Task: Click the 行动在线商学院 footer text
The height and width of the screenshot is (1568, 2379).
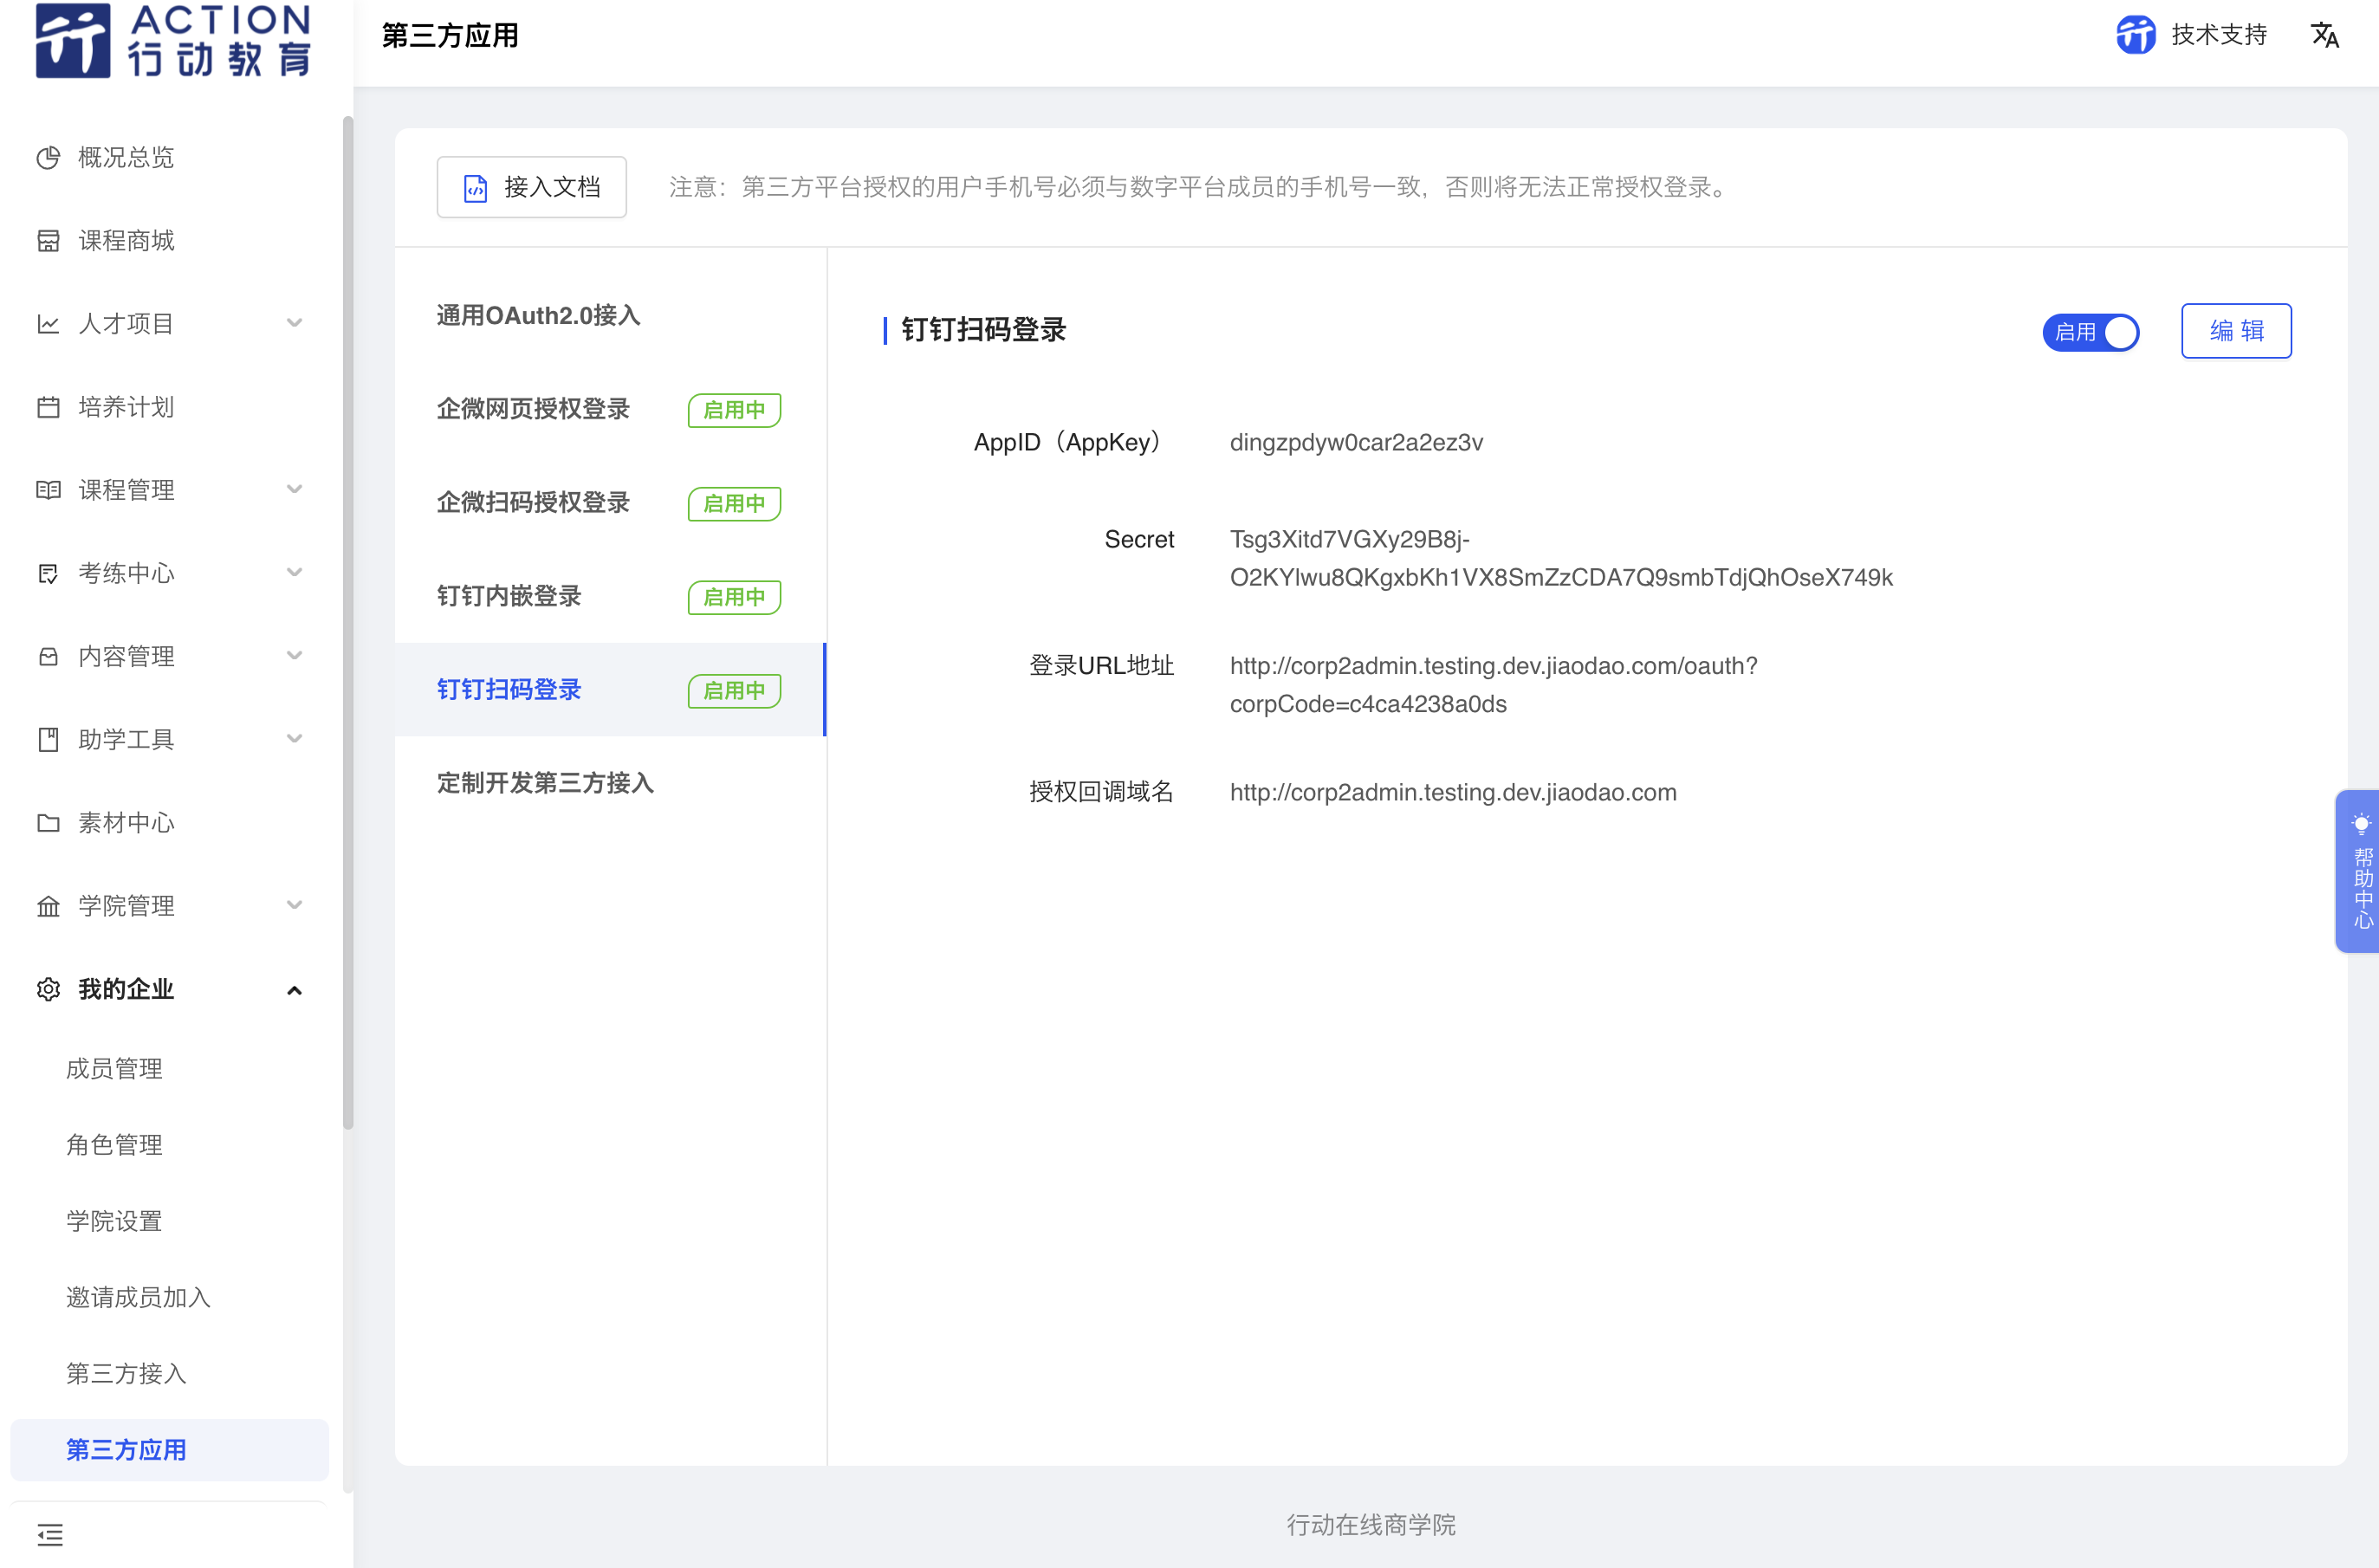Action: 1371,1525
